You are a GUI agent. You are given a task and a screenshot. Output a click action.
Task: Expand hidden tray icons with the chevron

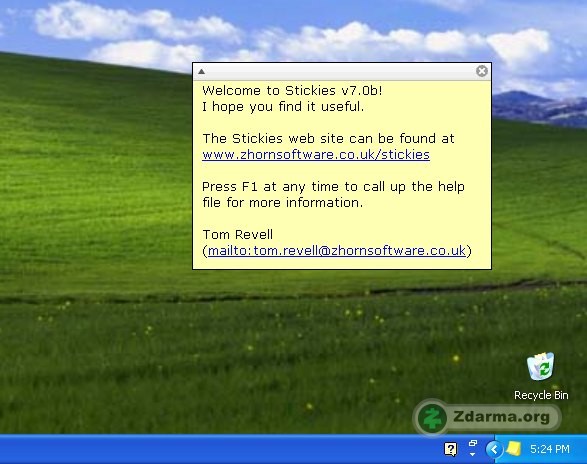coord(494,449)
